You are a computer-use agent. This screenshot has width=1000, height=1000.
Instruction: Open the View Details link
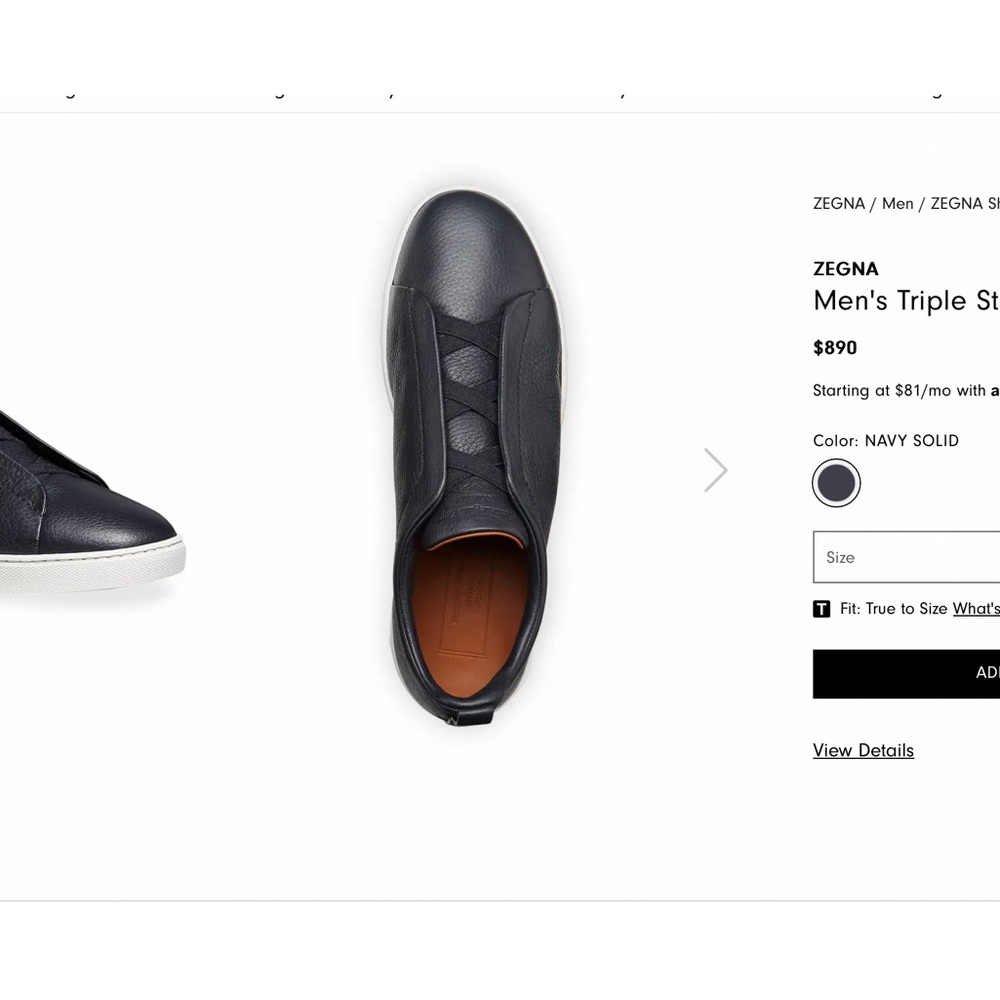click(863, 750)
